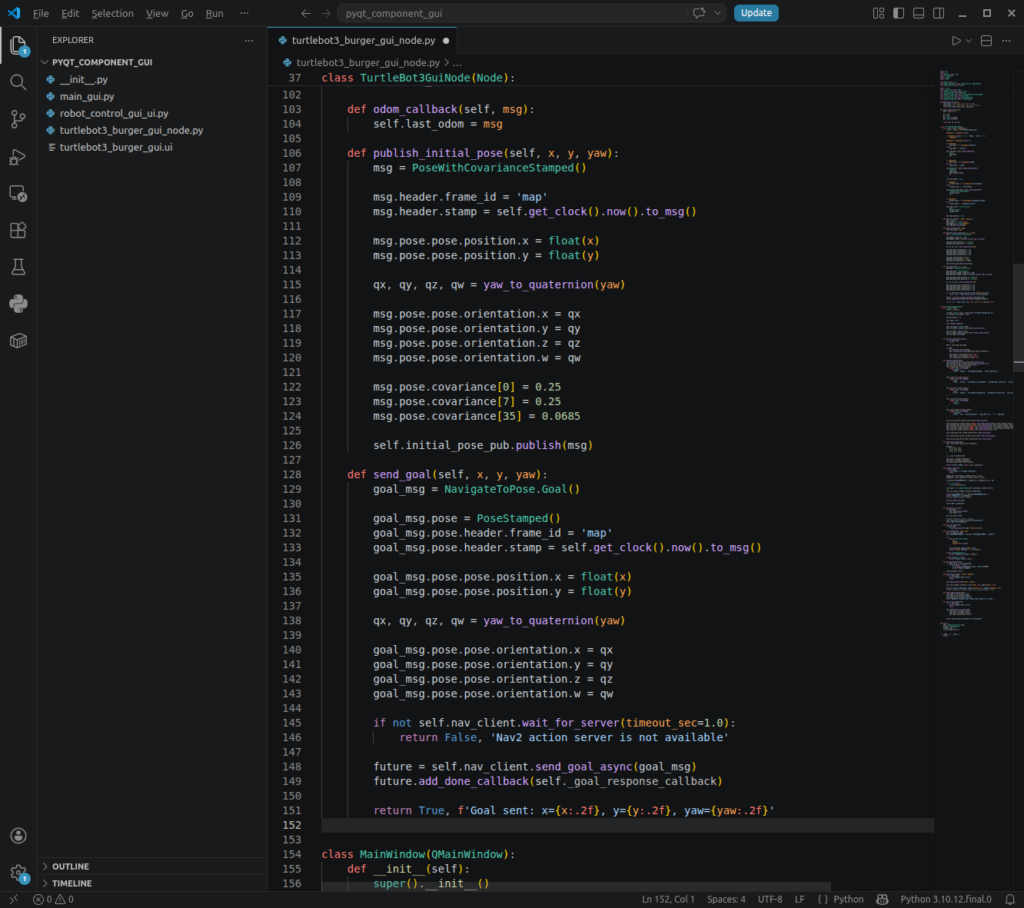Run the Python file with play icon
Viewport: 1024px width, 908px height.
[x=956, y=41]
